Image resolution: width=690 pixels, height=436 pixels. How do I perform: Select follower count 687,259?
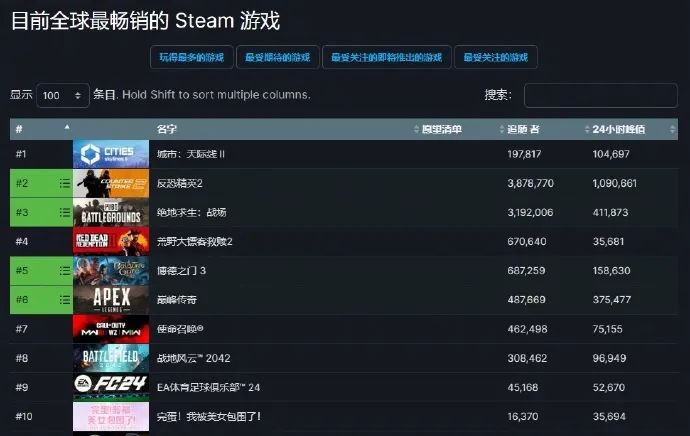526,271
